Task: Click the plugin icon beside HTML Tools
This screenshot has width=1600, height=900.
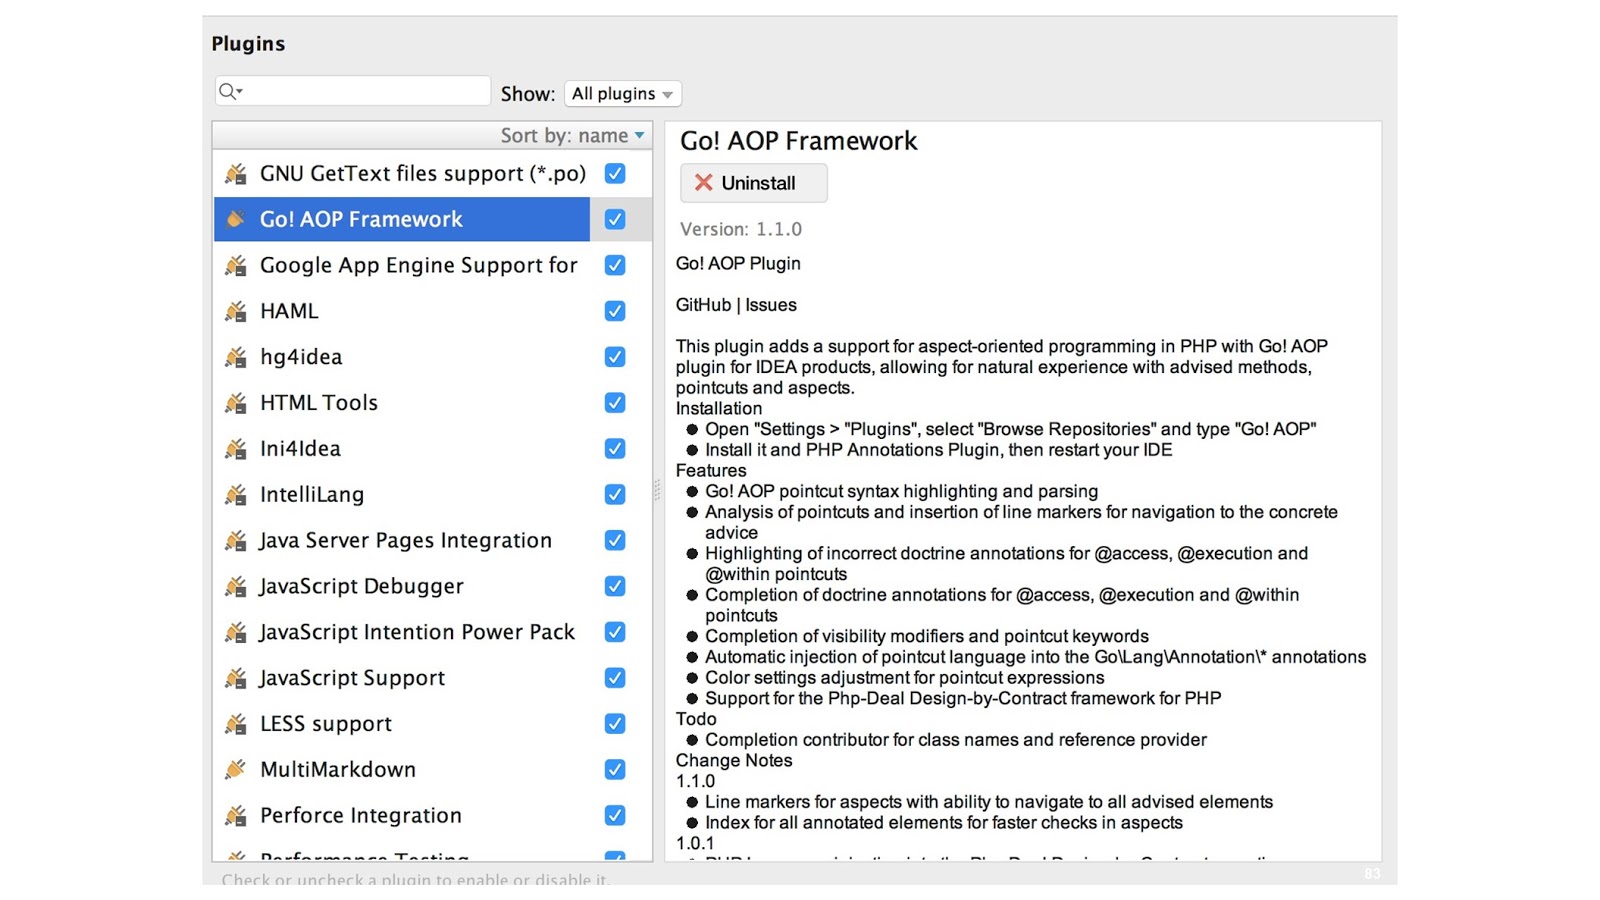Action: coord(236,403)
